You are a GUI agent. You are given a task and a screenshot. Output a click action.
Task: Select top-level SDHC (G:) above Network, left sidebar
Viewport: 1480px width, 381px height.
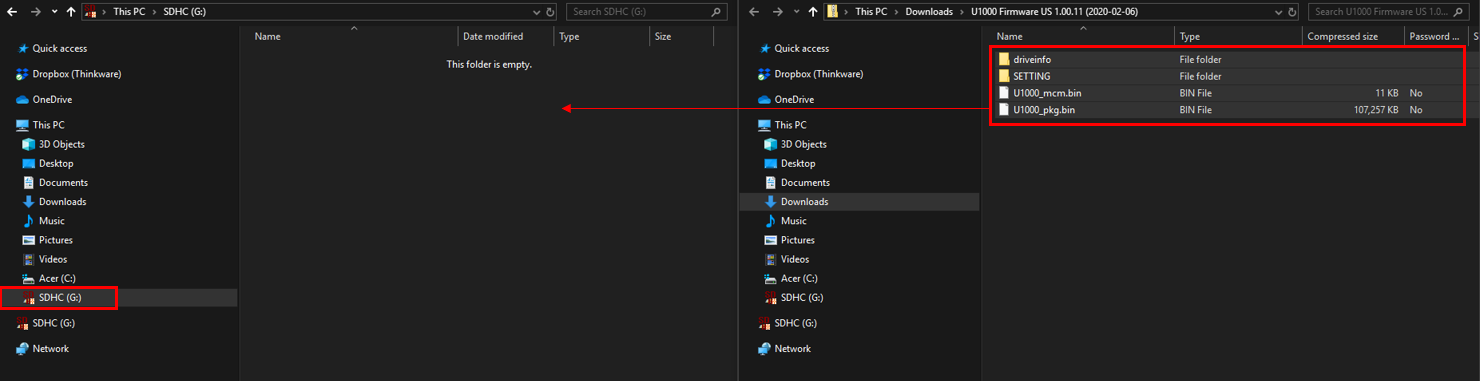tap(53, 323)
